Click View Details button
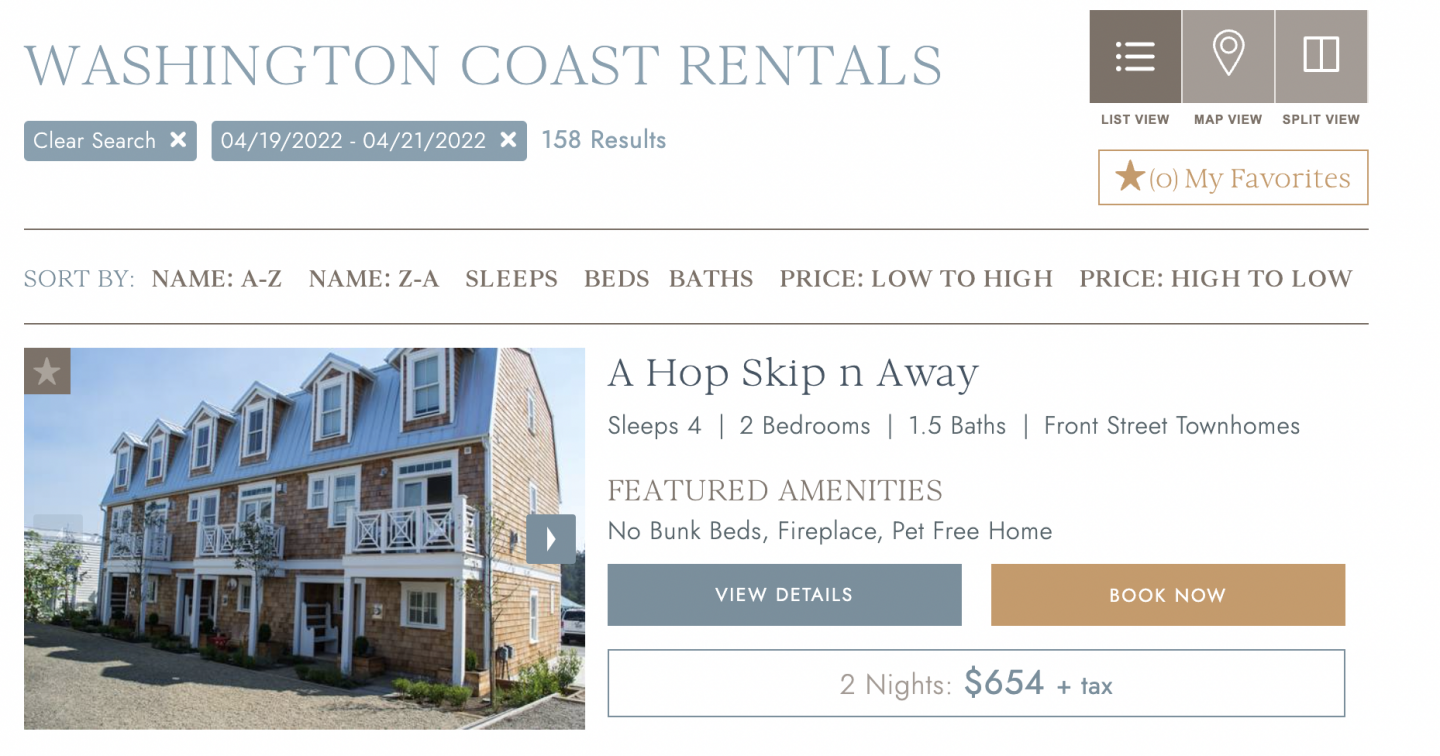The width and height of the screenshot is (1440, 756). [784, 595]
